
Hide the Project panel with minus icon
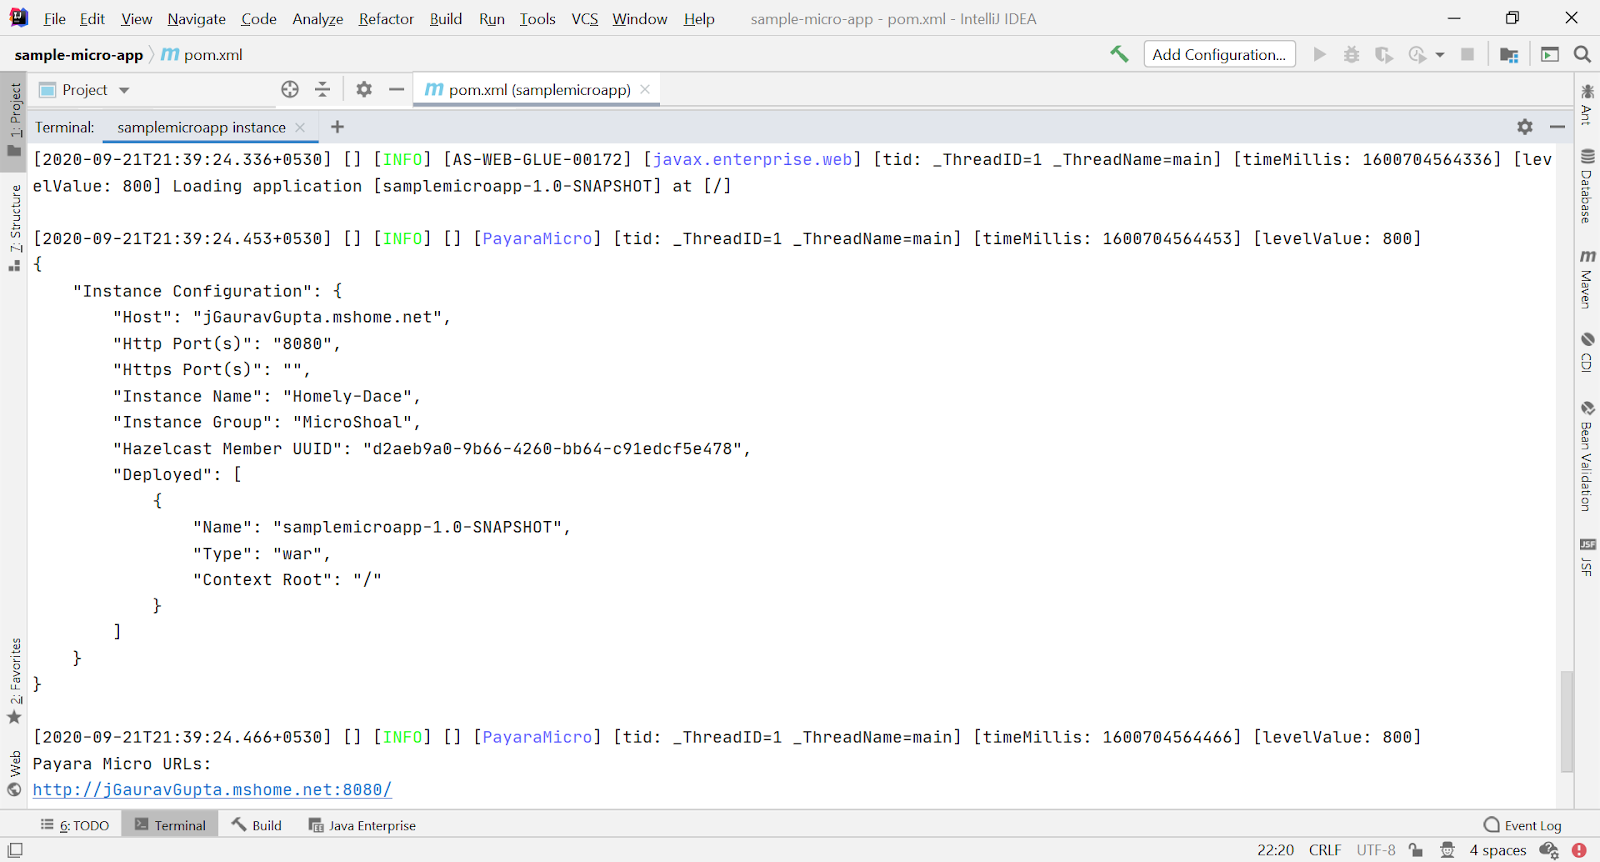point(396,90)
